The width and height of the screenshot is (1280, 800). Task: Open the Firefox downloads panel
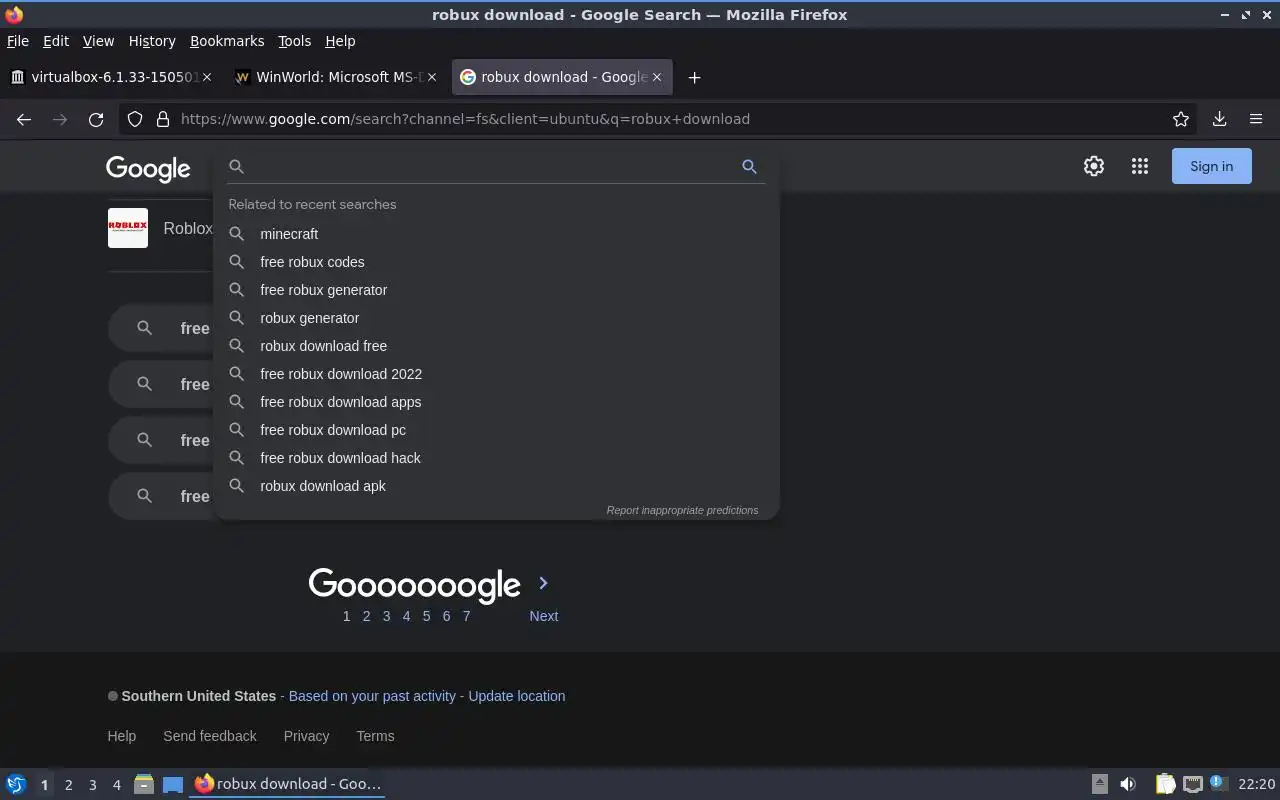1219,119
